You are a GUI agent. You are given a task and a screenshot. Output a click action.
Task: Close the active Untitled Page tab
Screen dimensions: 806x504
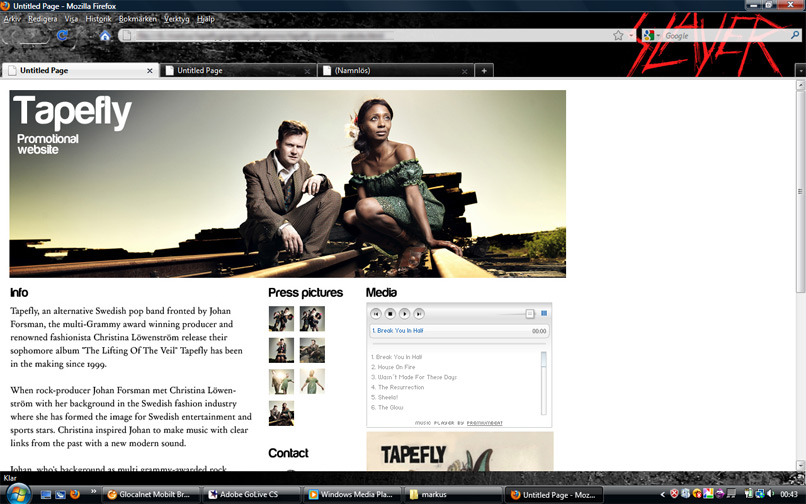[150, 71]
